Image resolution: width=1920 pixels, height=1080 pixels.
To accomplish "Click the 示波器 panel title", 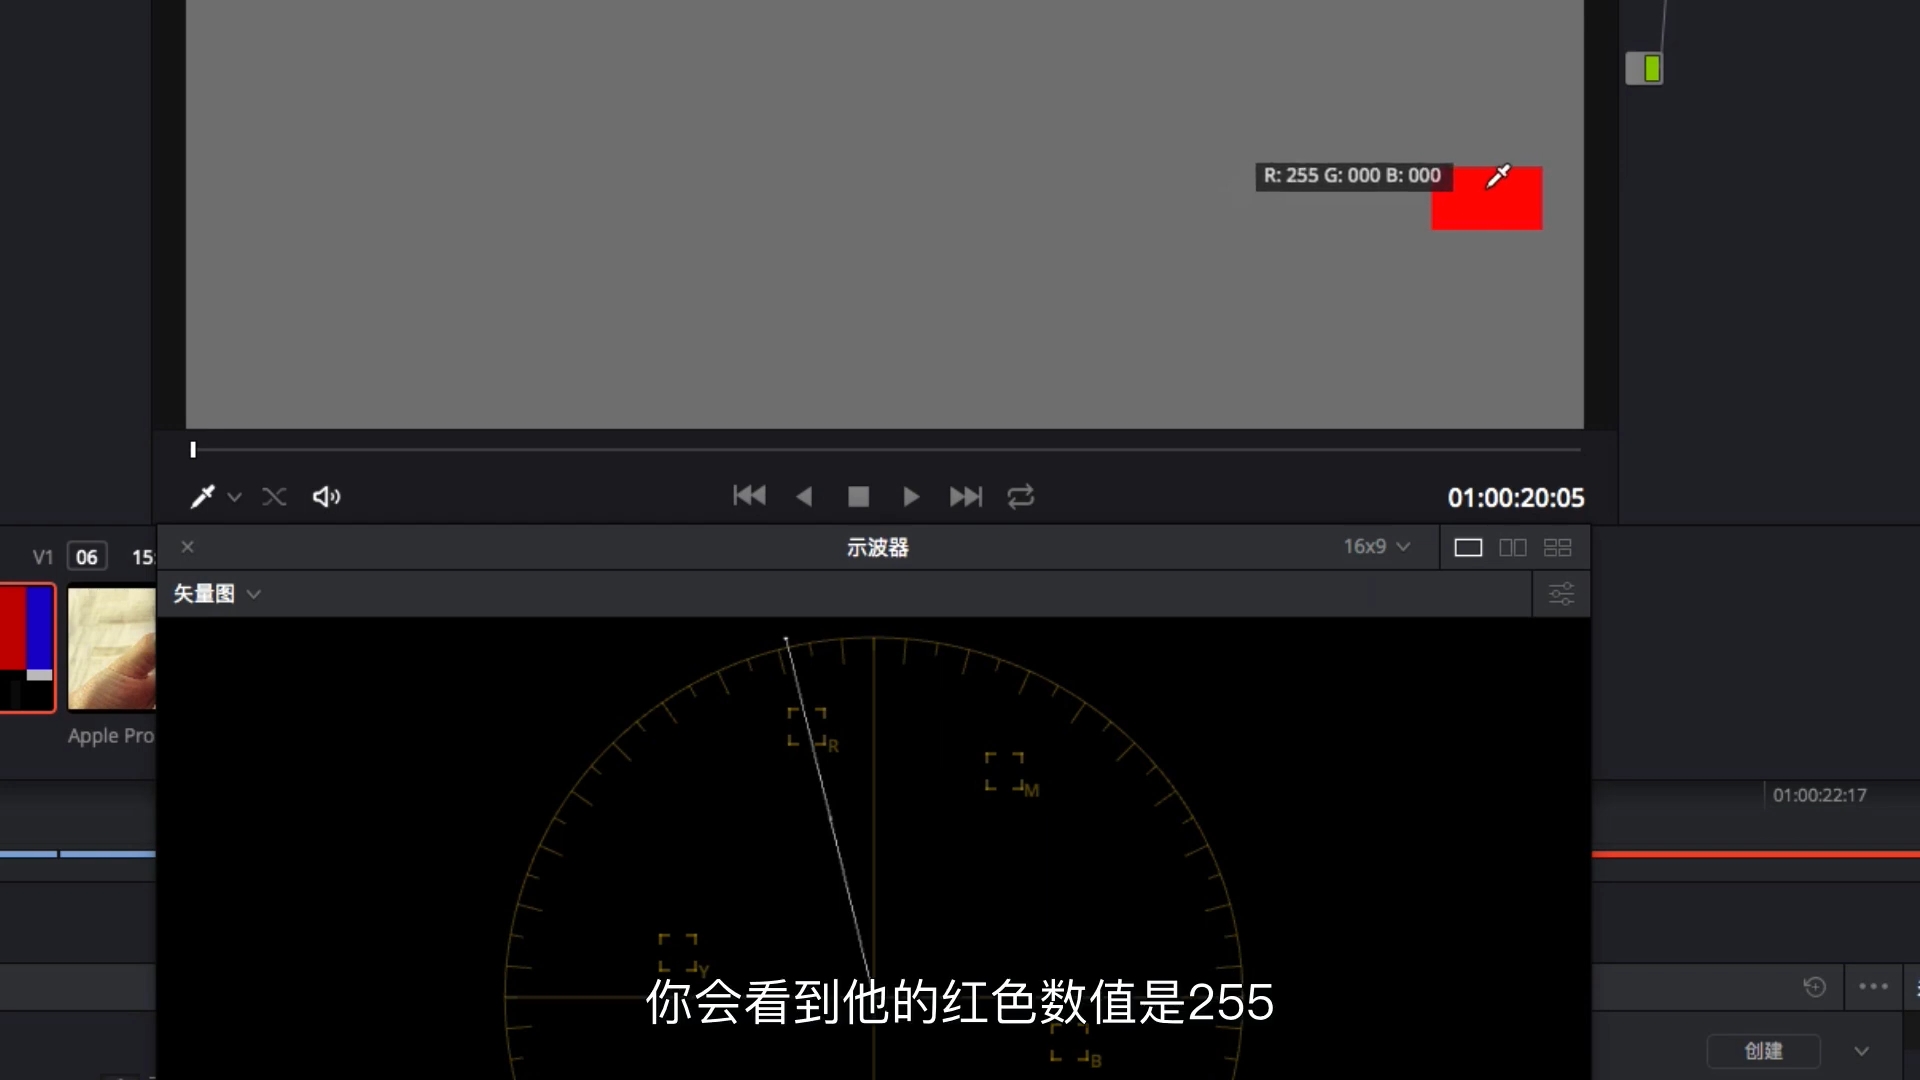I will (876, 547).
